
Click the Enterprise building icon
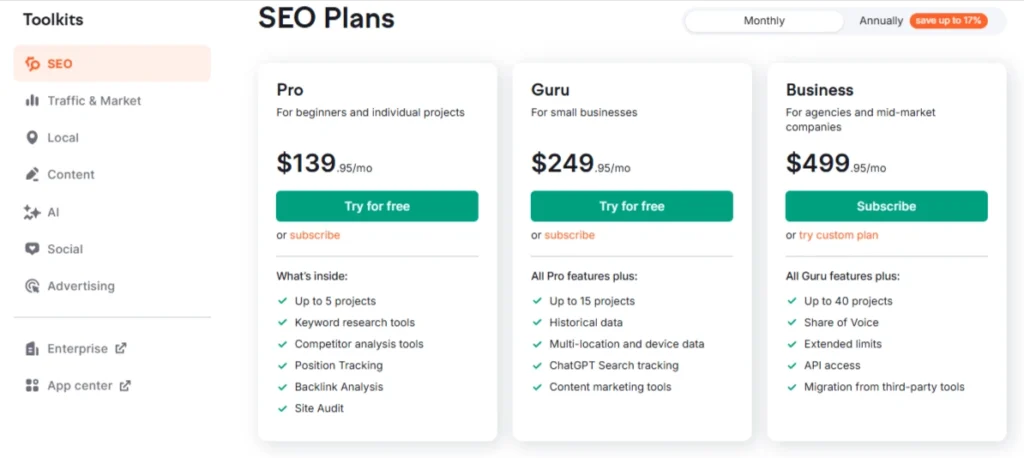coord(32,349)
